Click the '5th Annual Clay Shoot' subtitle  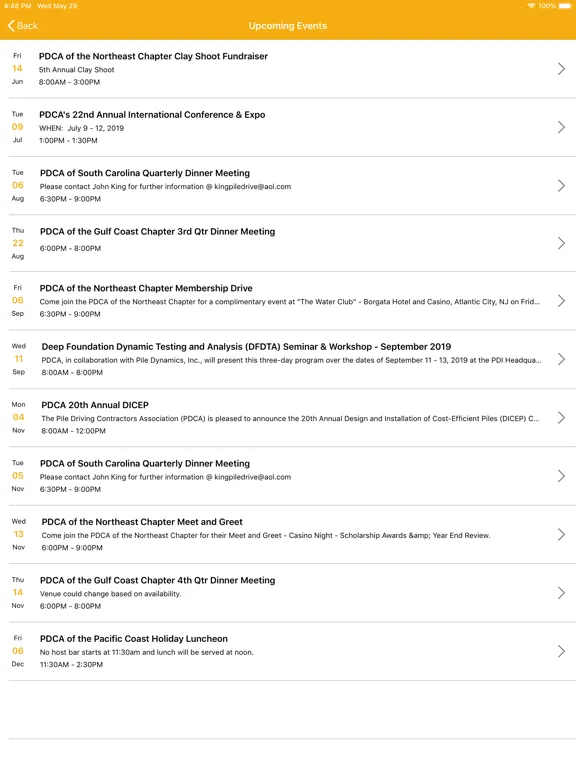pos(76,70)
